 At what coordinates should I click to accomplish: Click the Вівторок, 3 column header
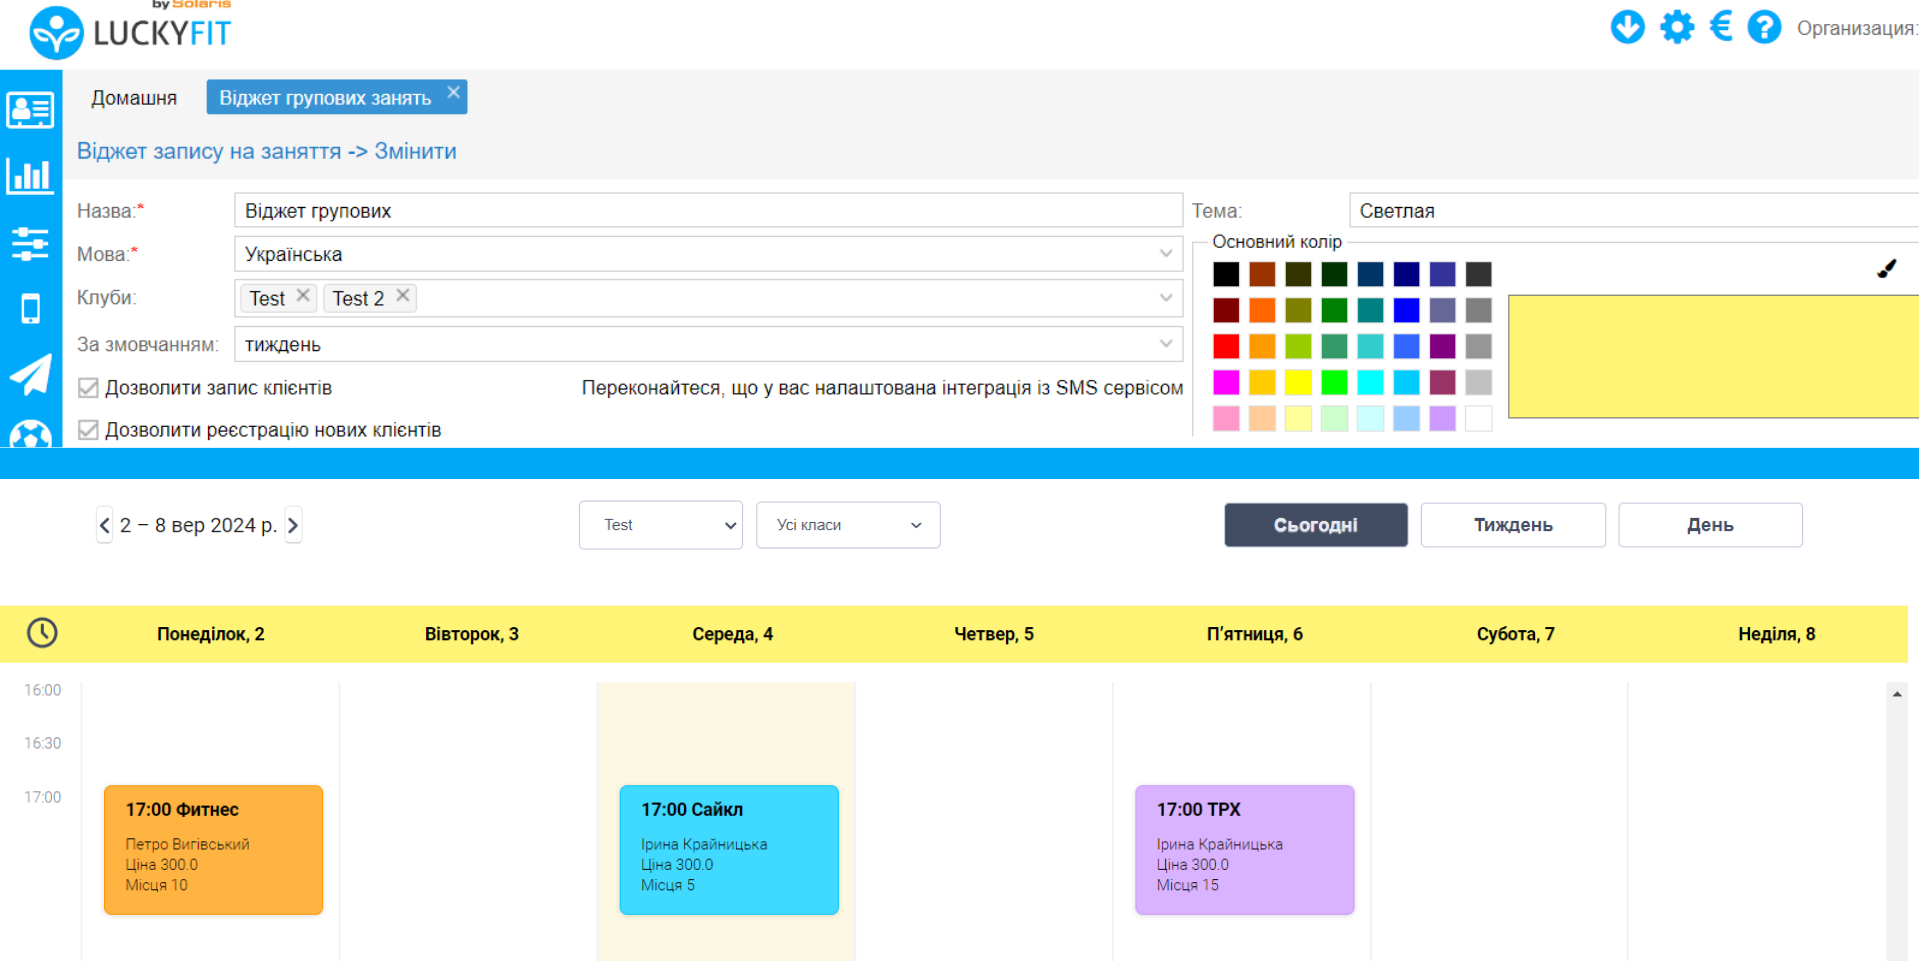coord(472,634)
